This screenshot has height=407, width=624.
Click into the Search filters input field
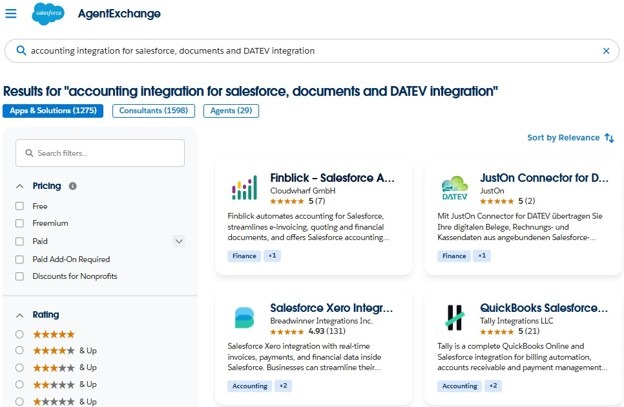pos(100,153)
